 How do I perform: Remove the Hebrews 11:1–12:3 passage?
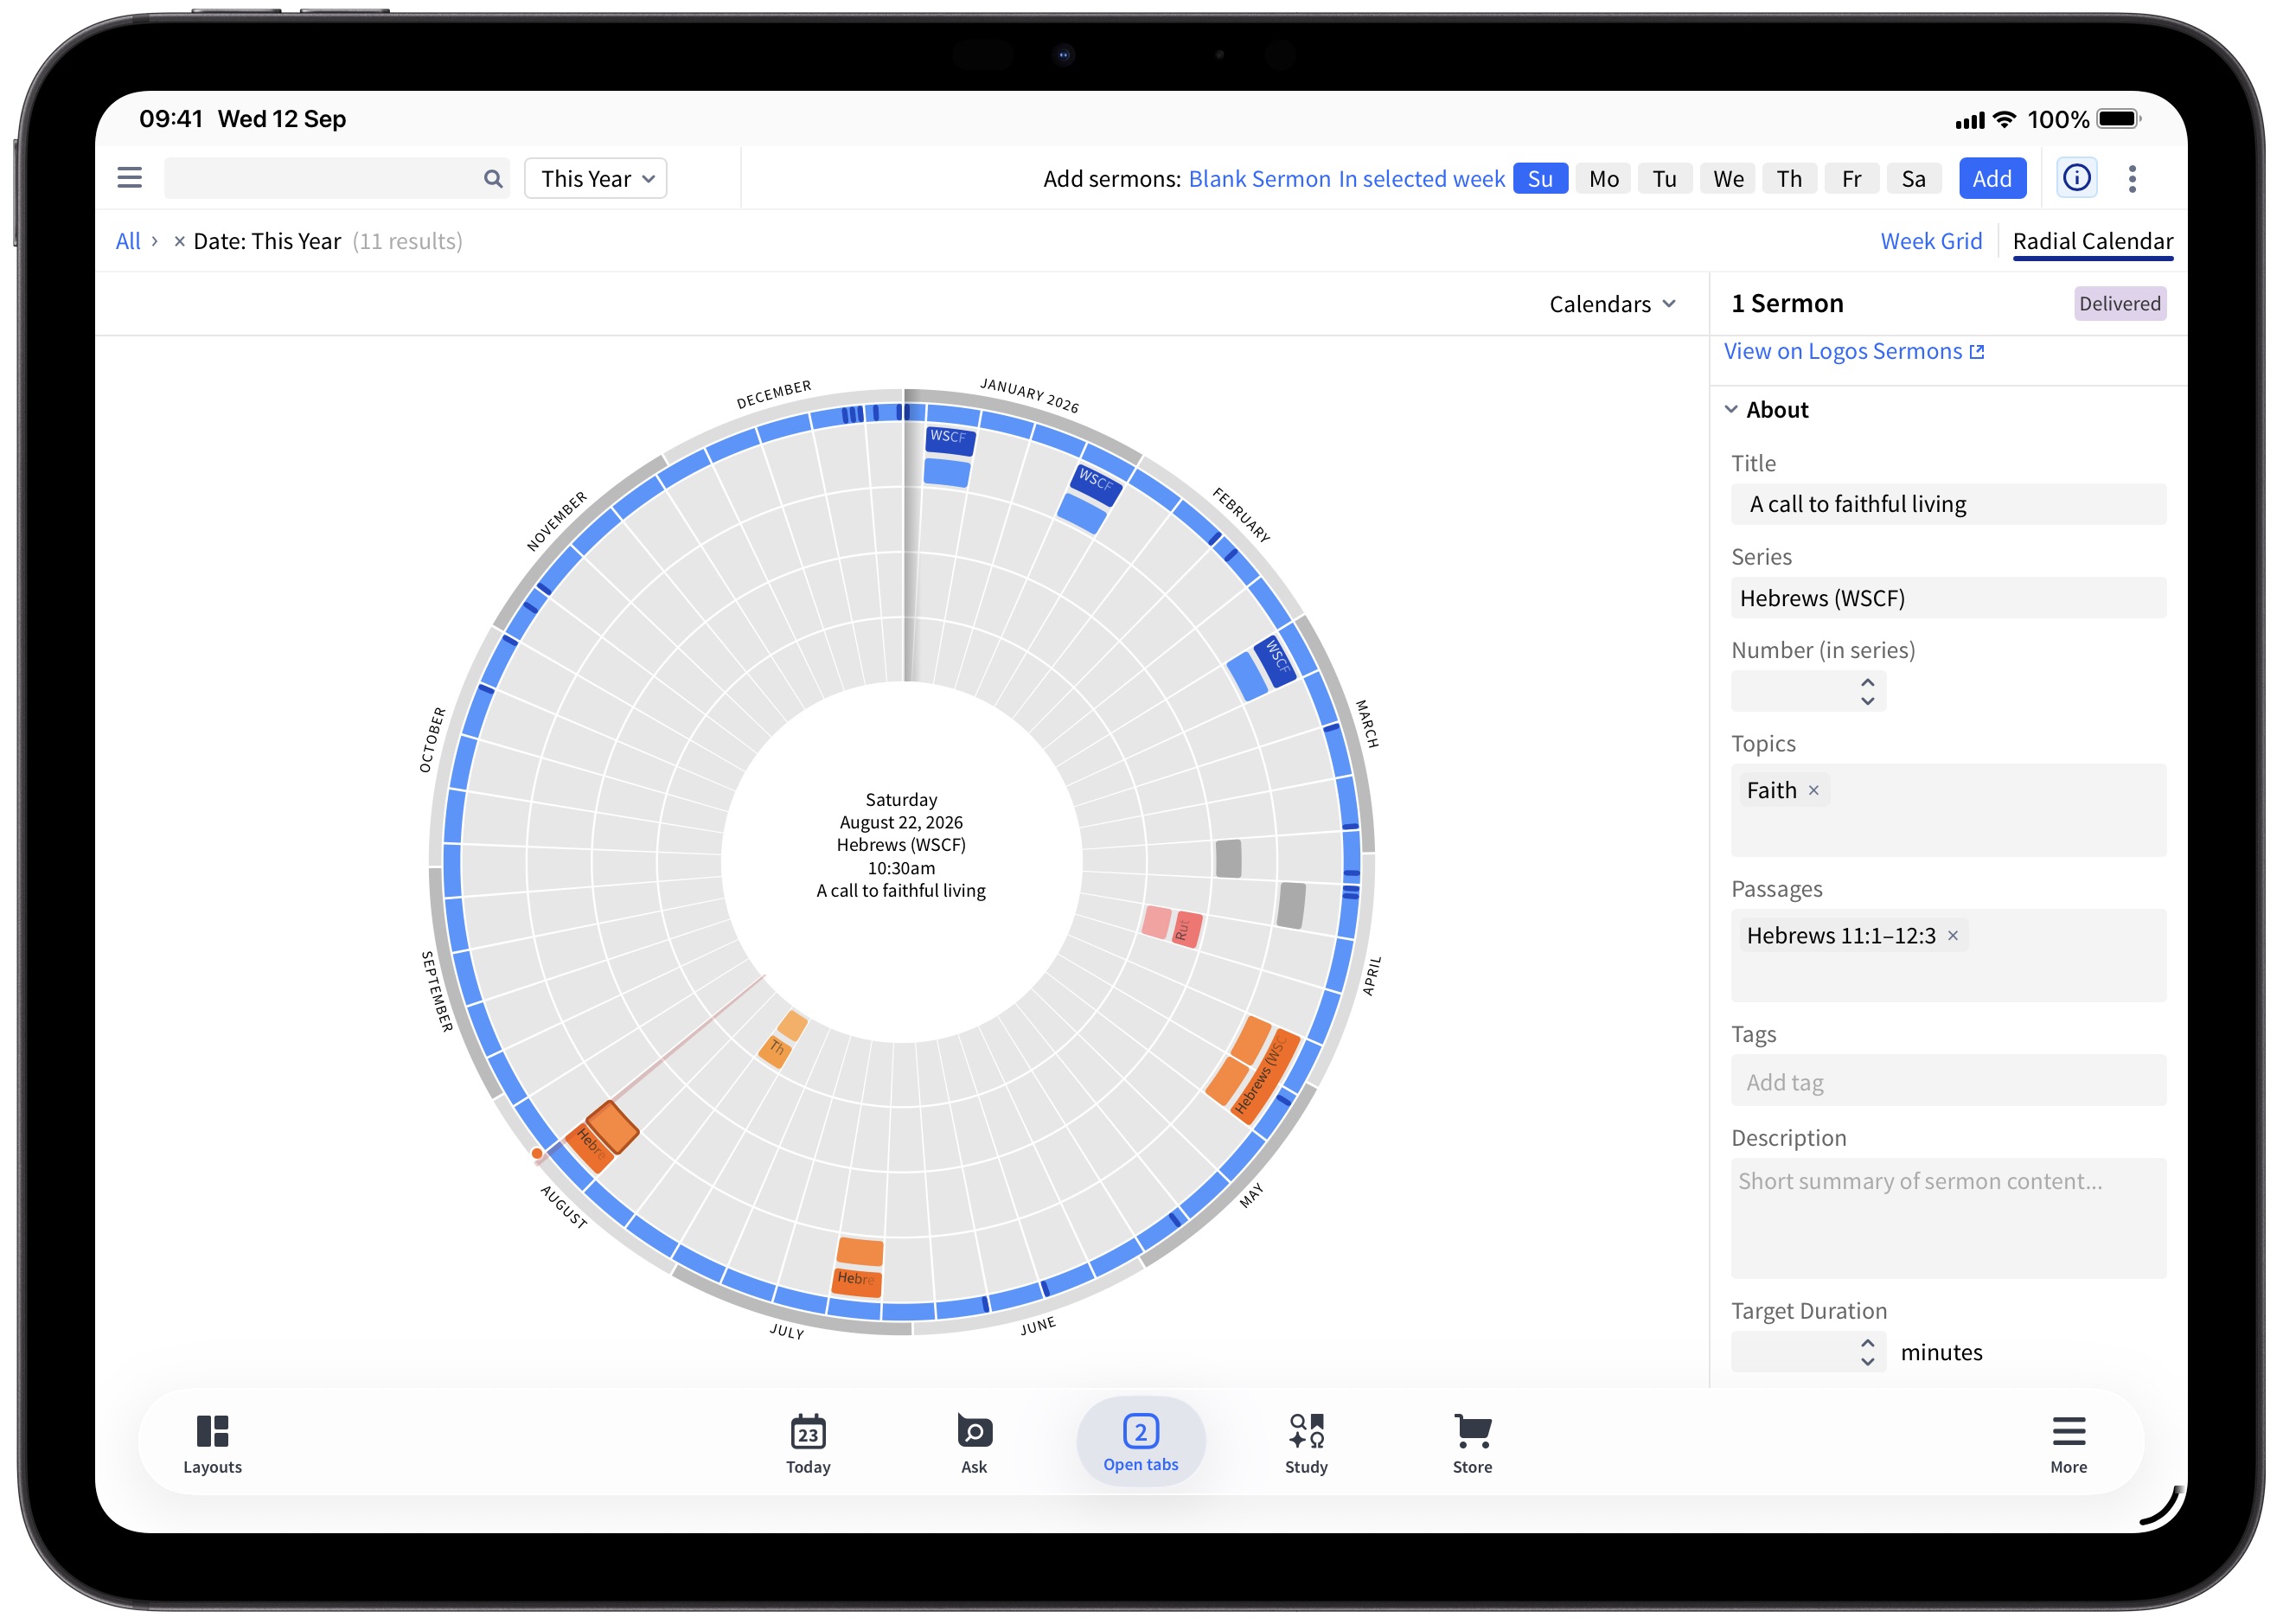coord(1952,935)
